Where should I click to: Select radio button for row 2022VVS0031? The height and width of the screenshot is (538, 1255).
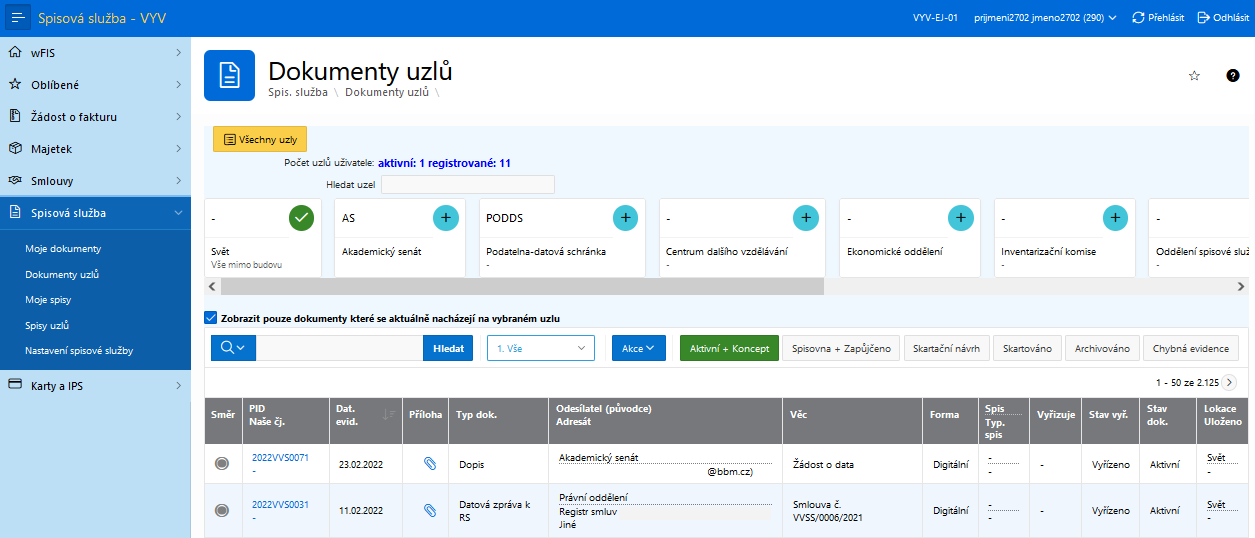click(222, 510)
